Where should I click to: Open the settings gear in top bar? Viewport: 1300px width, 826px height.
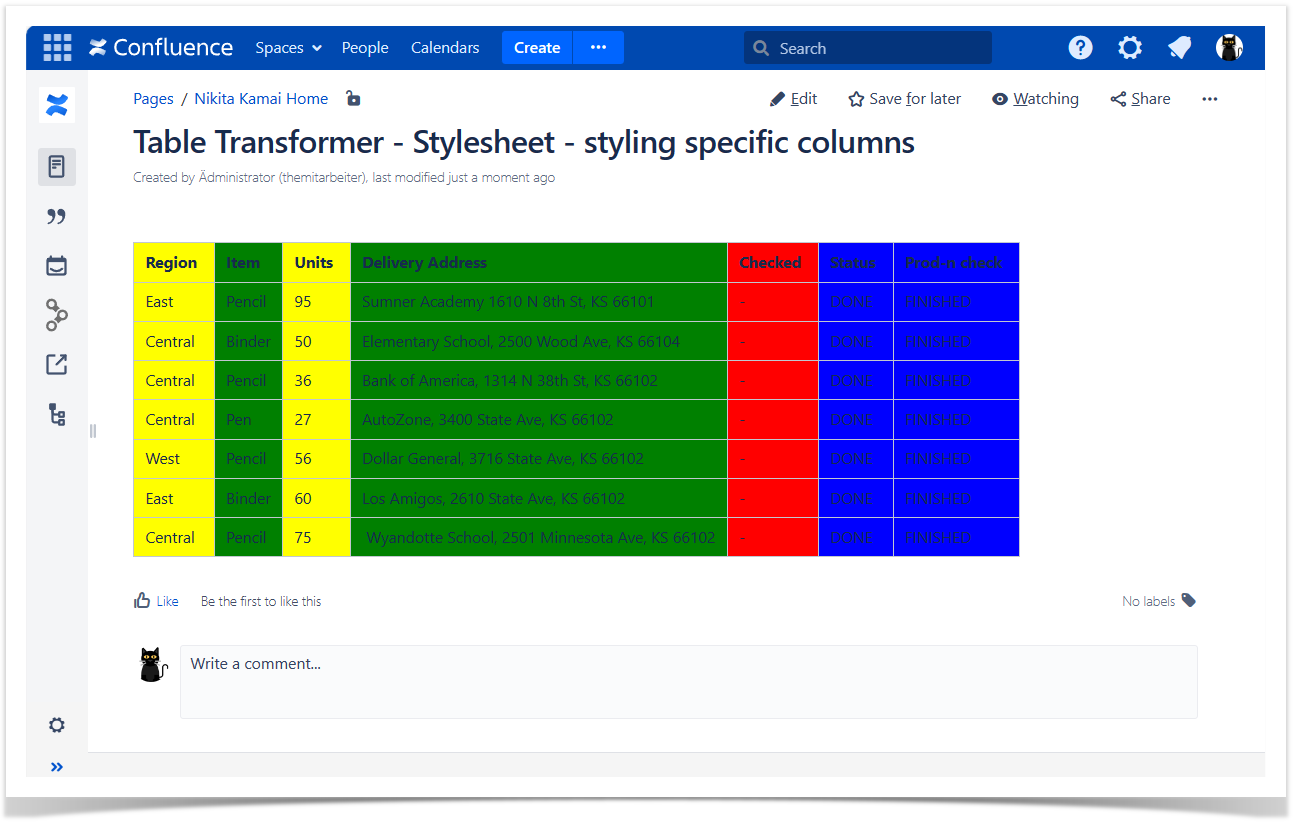pyautogui.click(x=1130, y=48)
